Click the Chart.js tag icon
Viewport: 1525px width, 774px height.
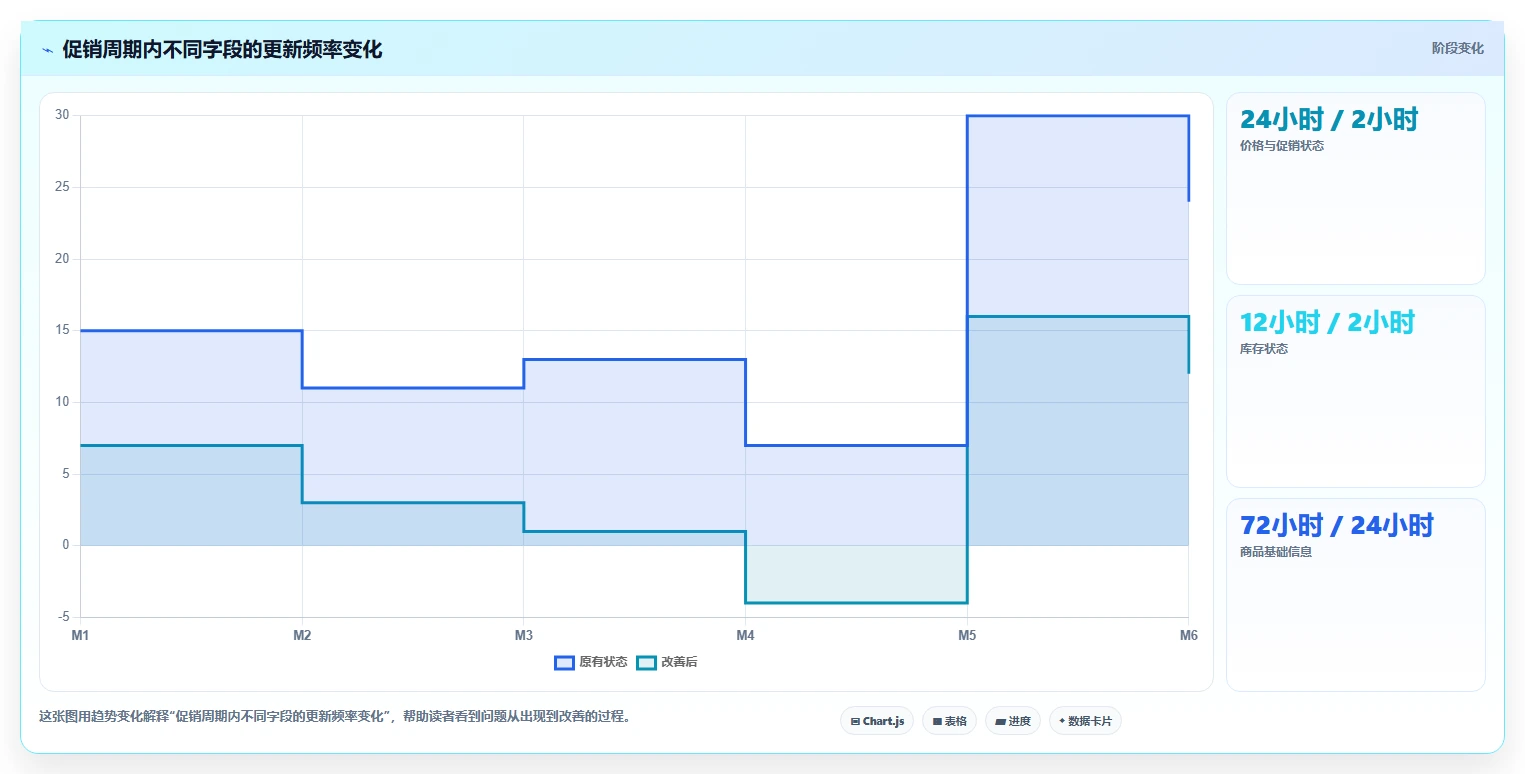855,721
